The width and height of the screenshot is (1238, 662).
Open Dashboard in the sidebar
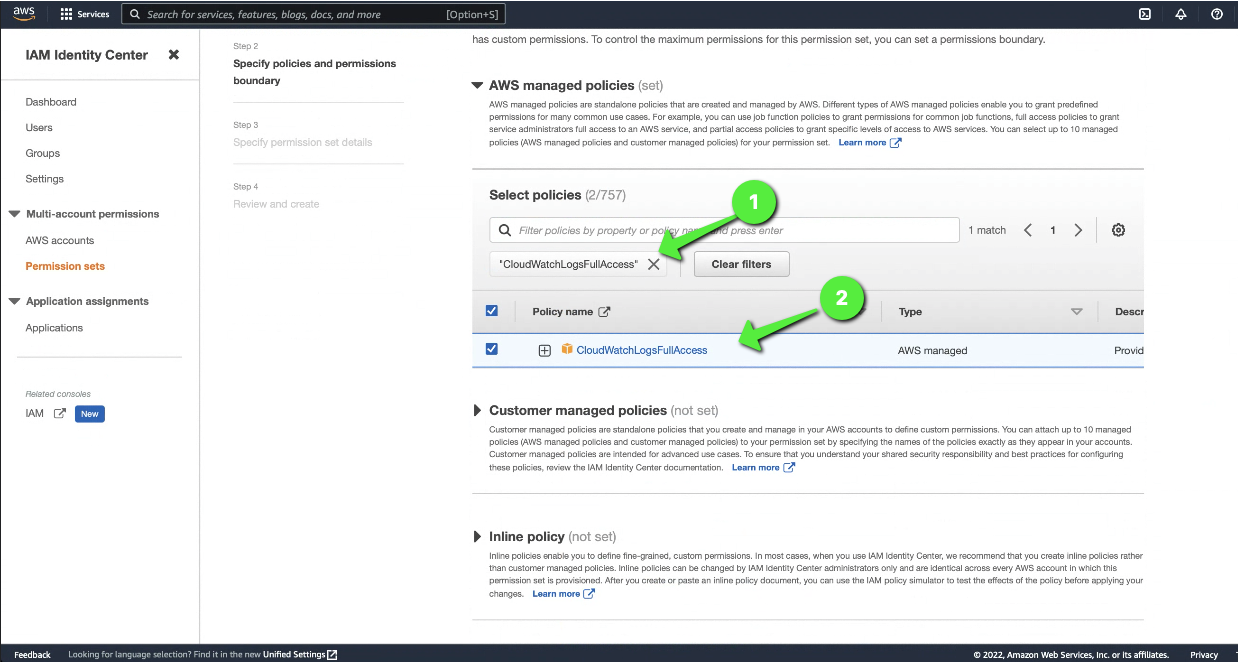(x=51, y=102)
